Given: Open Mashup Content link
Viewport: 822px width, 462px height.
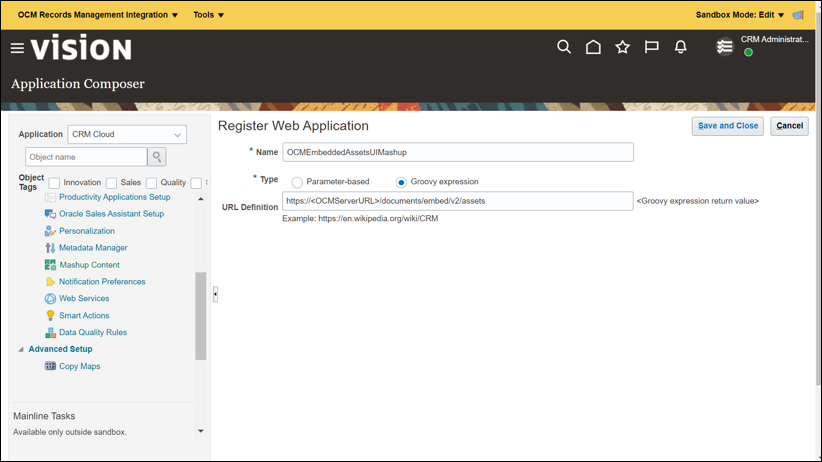Looking at the screenshot, I should pos(89,265).
